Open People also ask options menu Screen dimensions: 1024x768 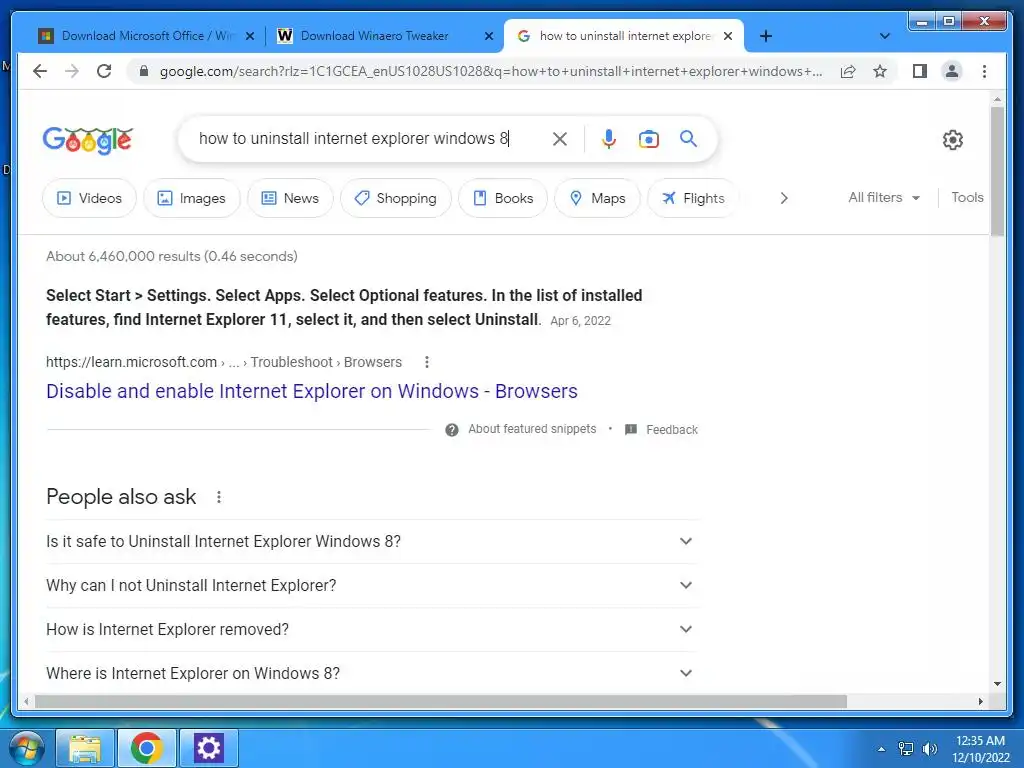tap(219, 497)
